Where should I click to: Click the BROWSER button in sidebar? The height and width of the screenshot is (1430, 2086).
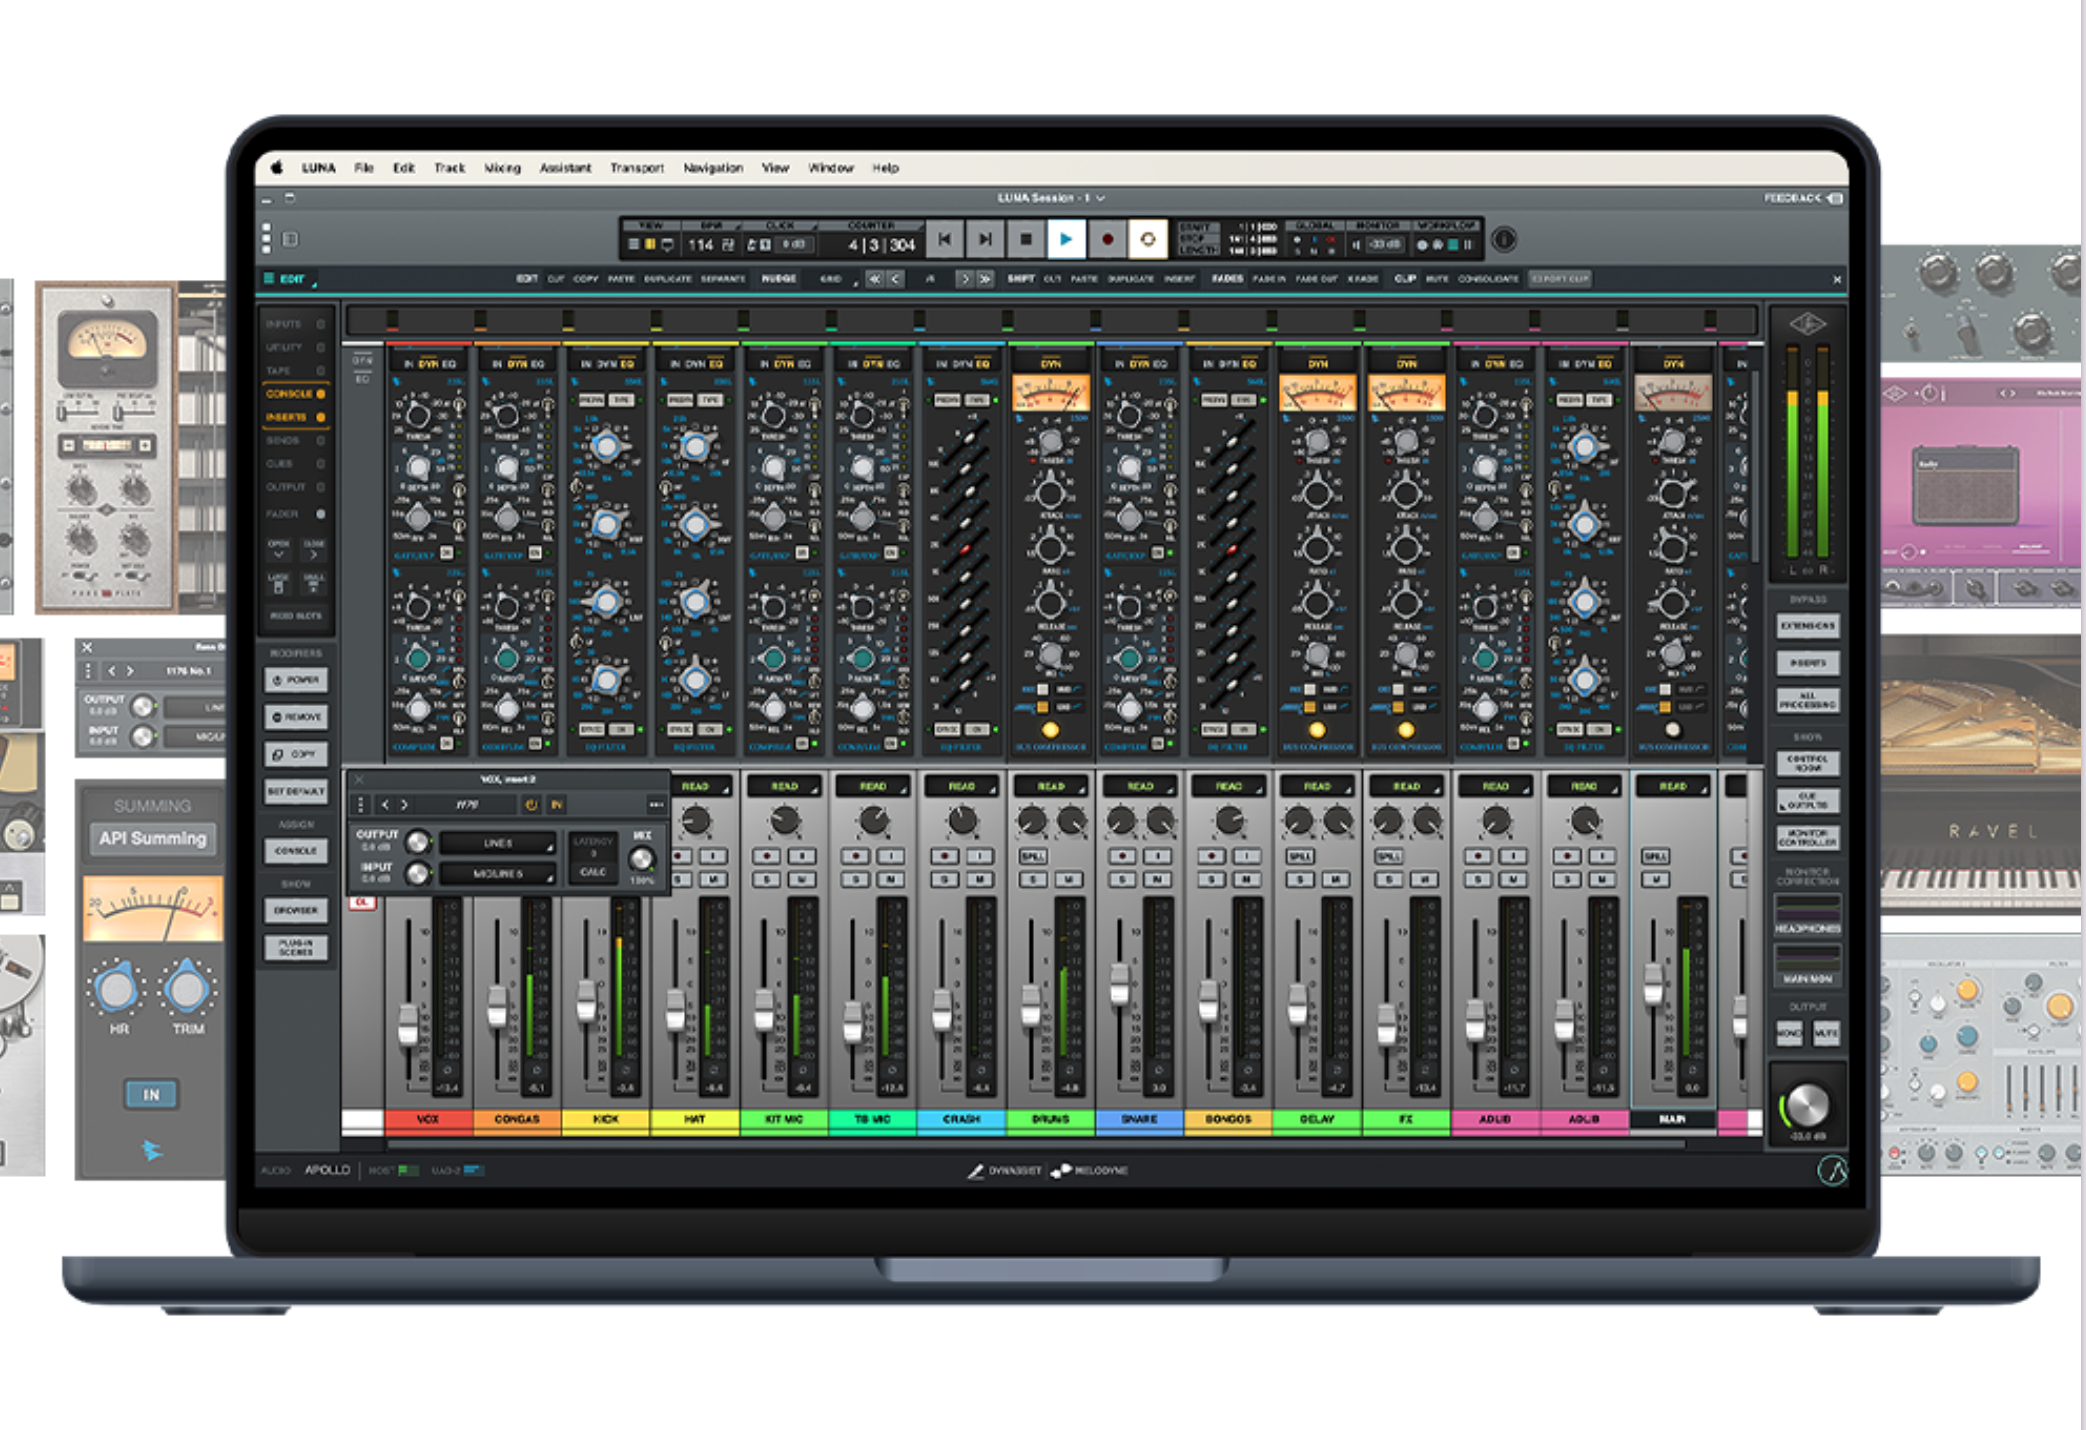point(296,910)
